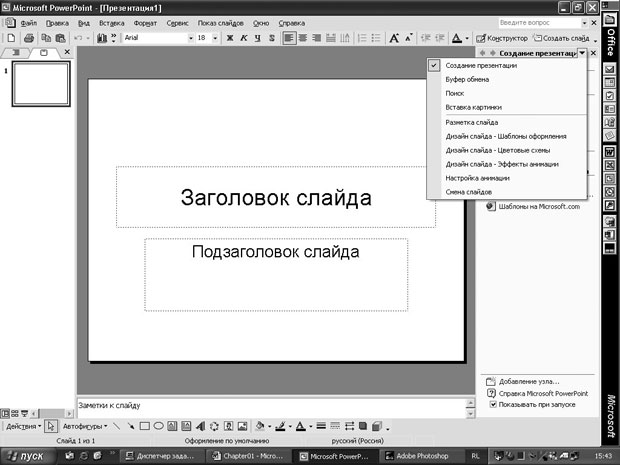Expand the Автофигуры drawing menu
Image resolution: width=620 pixels, height=465 pixels.
click(x=82, y=426)
